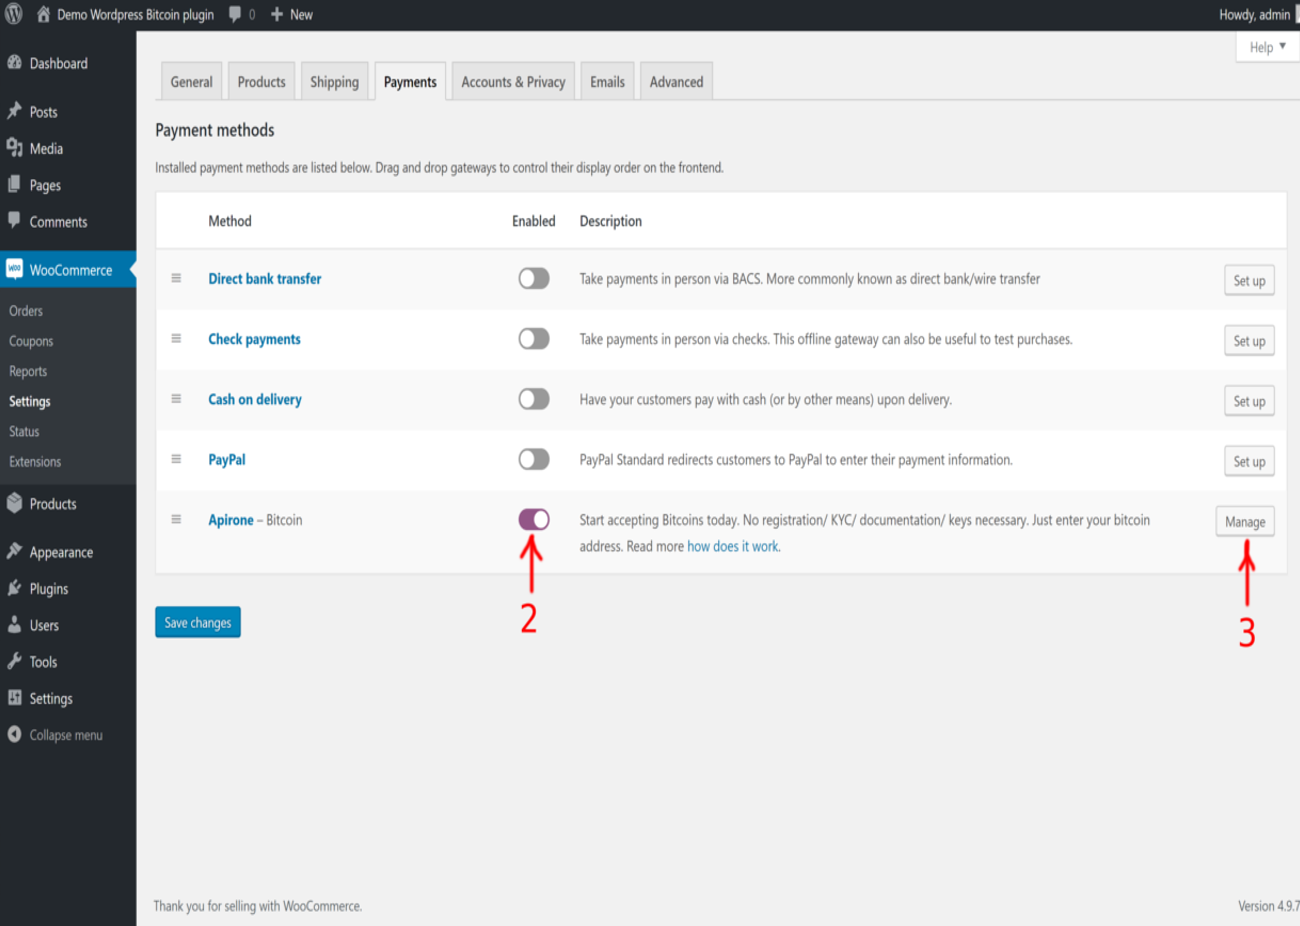Click Set up for Check payments
The height and width of the screenshot is (926, 1300).
tap(1249, 341)
